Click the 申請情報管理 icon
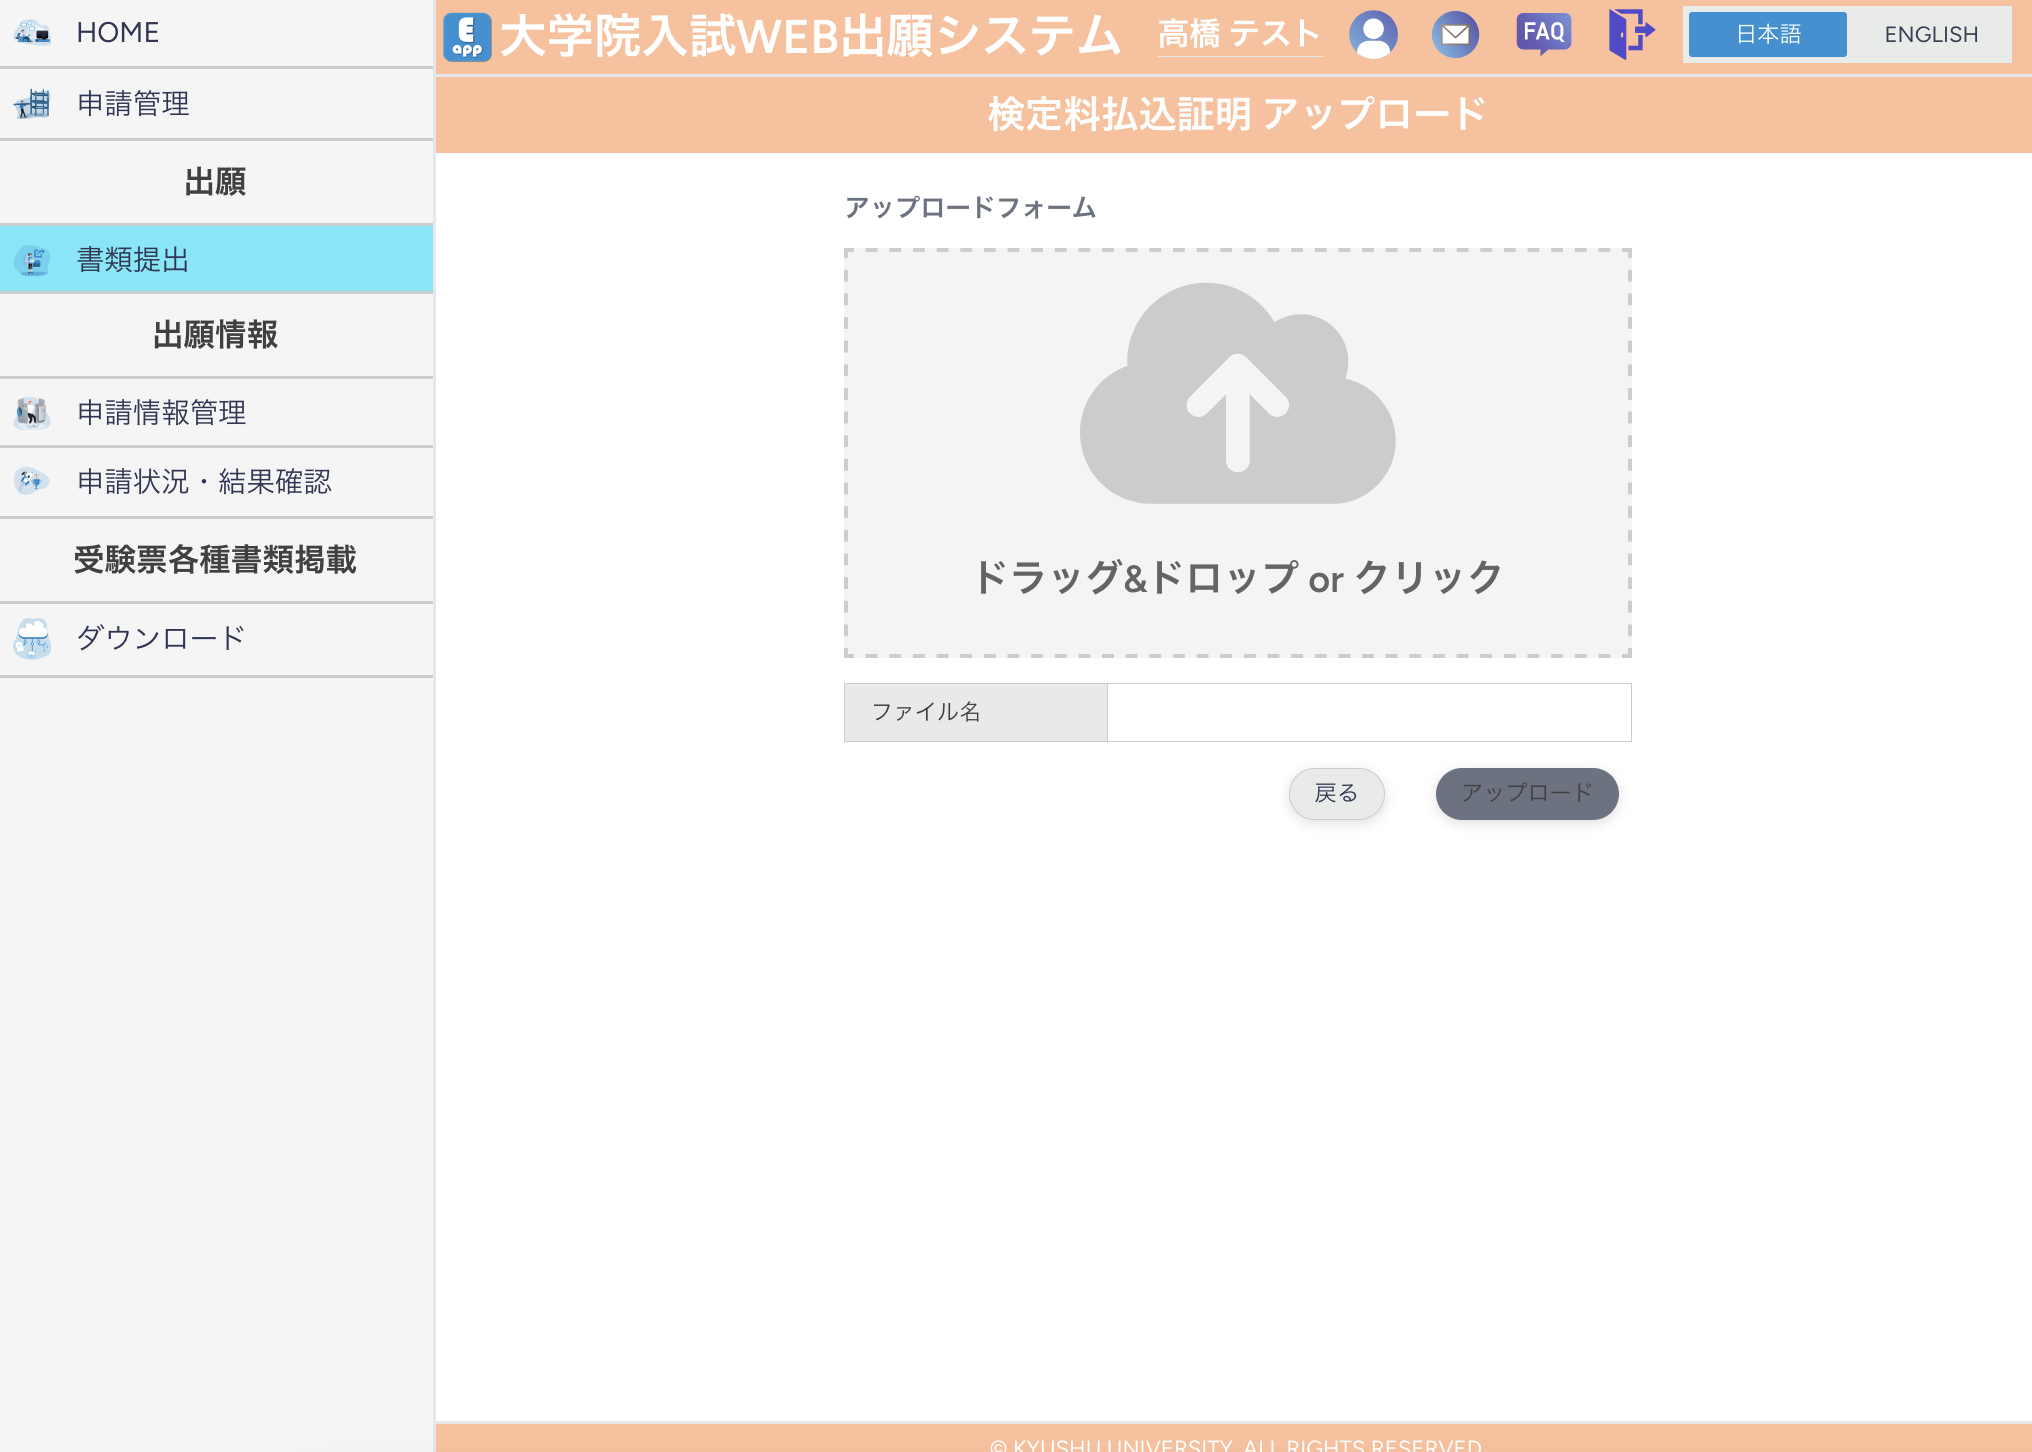 (31, 413)
